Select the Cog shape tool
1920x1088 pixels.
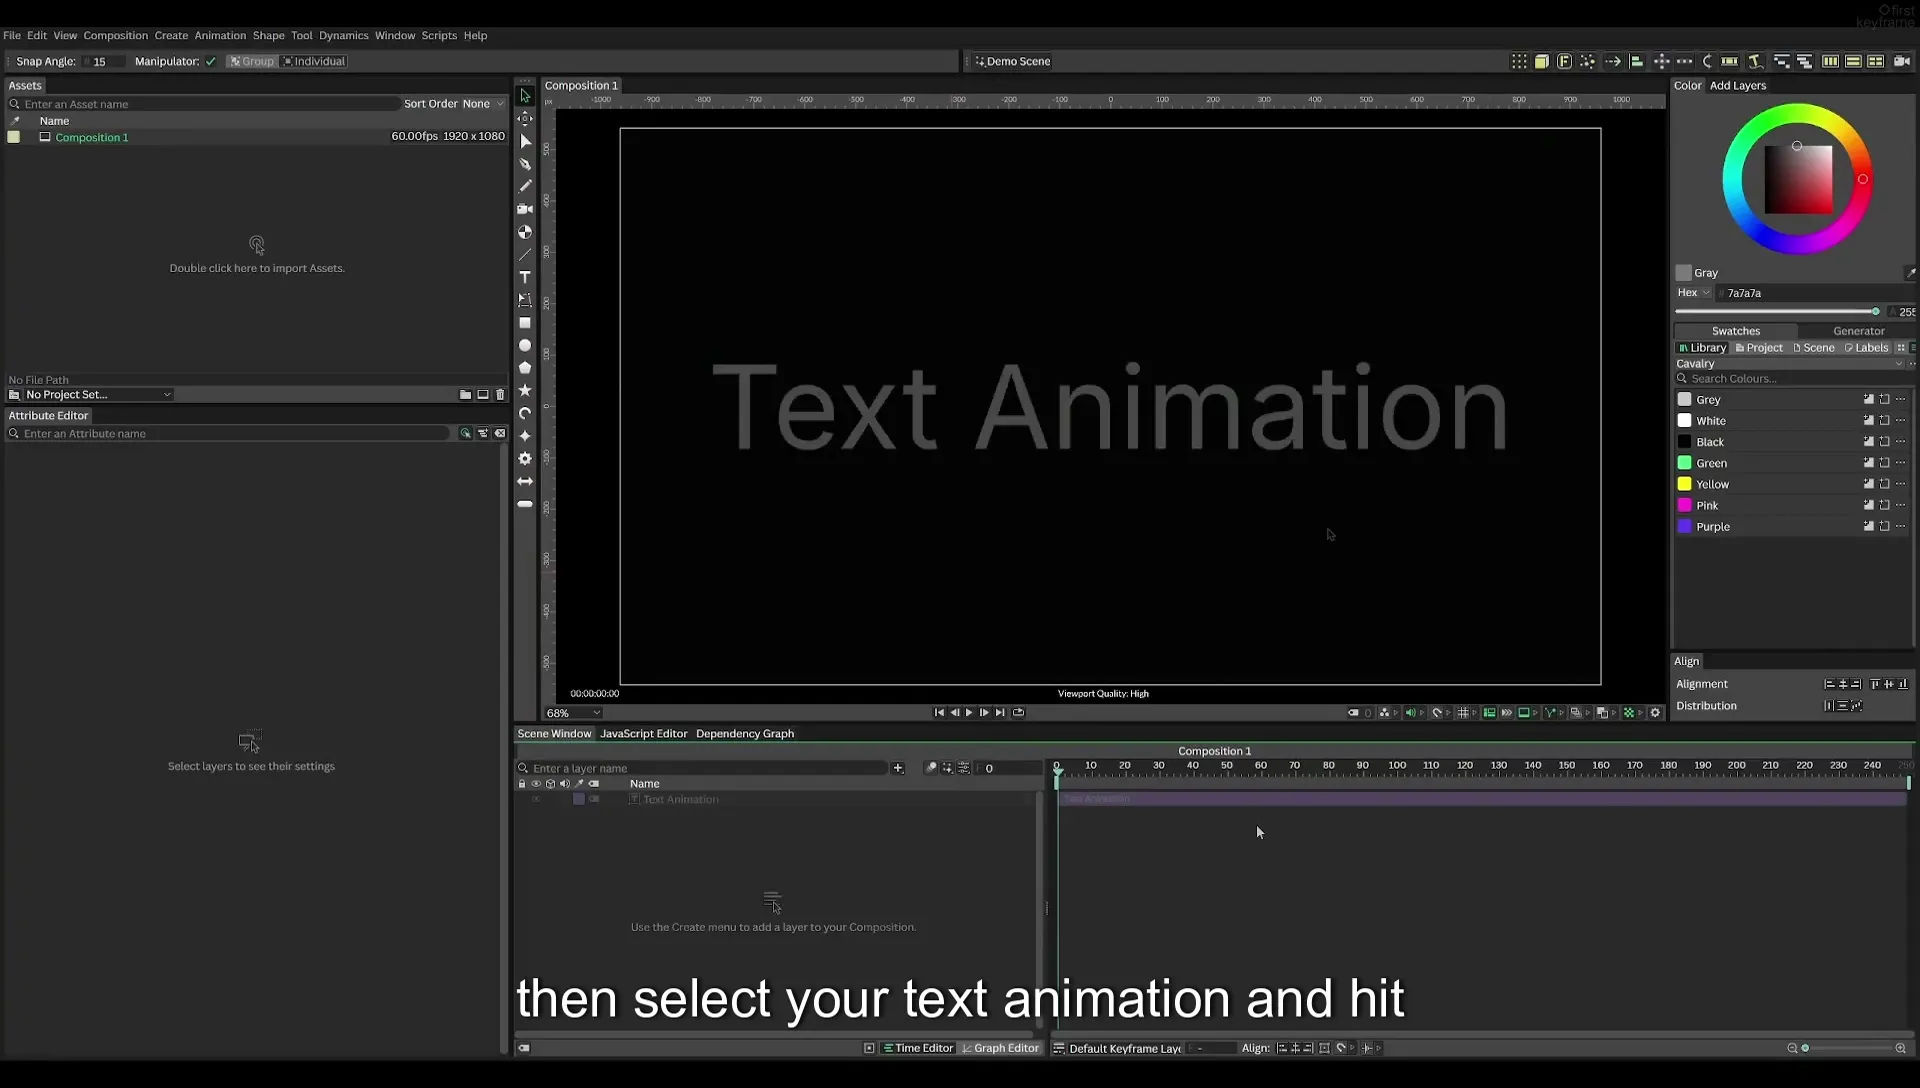coord(525,458)
